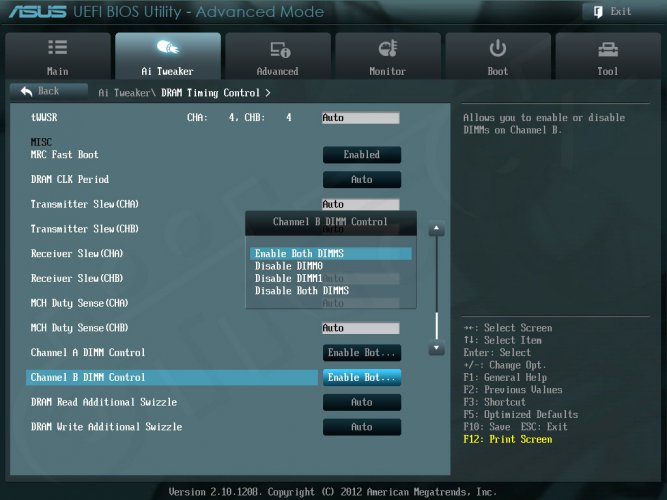Select Transmitter Slew(CHA) label
Image resolution: width=667 pixels, height=500 pixels.
[x=85, y=204]
